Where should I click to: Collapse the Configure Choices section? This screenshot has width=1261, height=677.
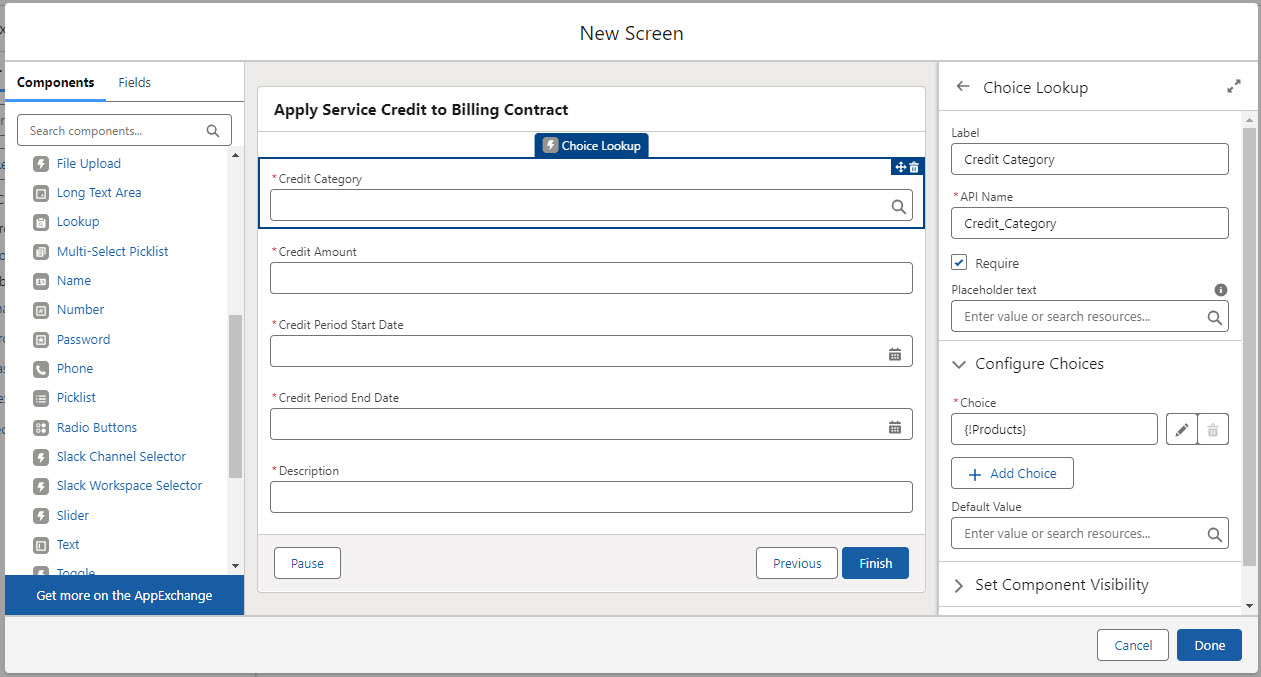(x=960, y=364)
